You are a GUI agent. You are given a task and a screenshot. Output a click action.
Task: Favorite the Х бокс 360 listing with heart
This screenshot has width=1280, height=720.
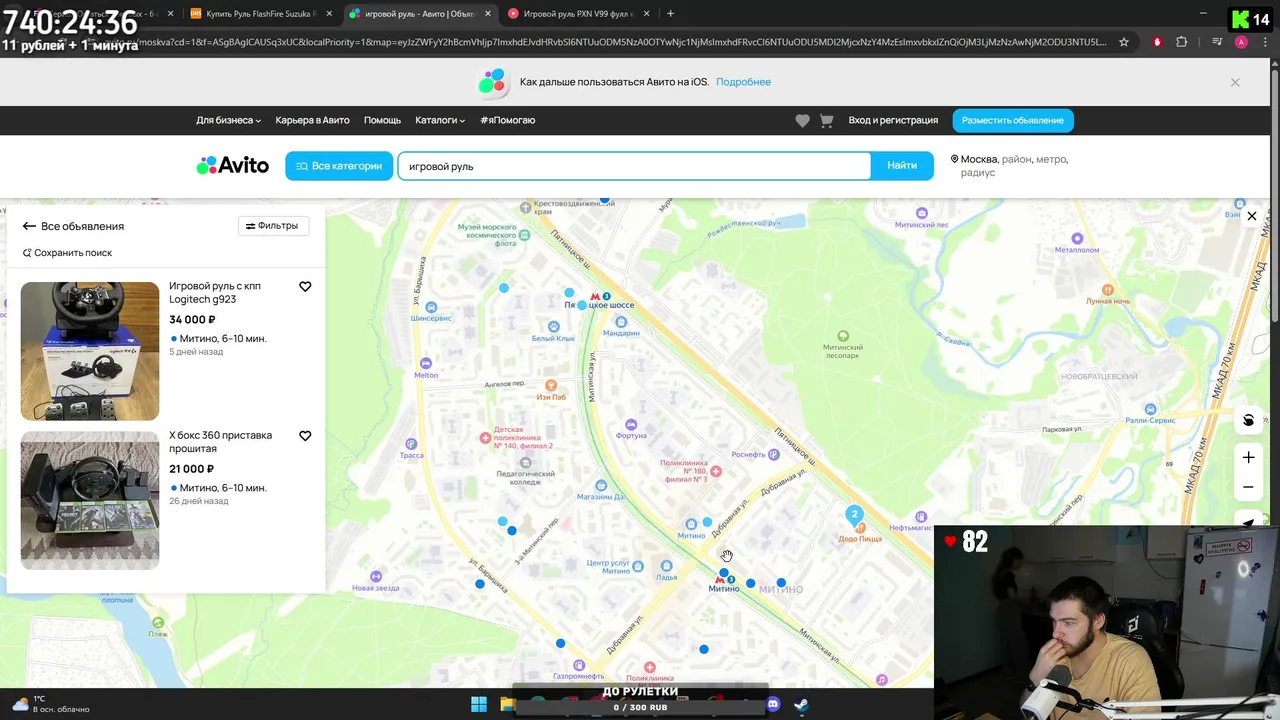[x=305, y=436]
